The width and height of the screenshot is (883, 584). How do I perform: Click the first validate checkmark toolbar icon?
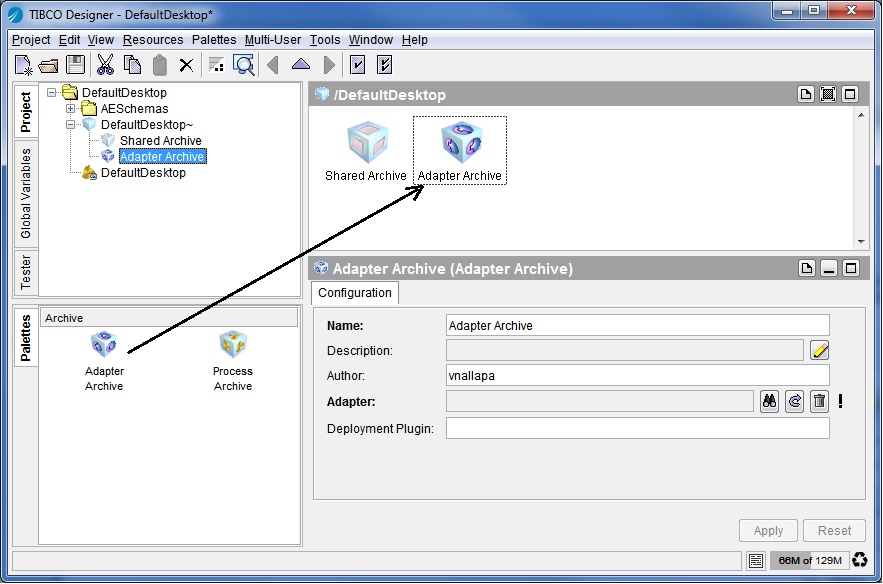[358, 65]
